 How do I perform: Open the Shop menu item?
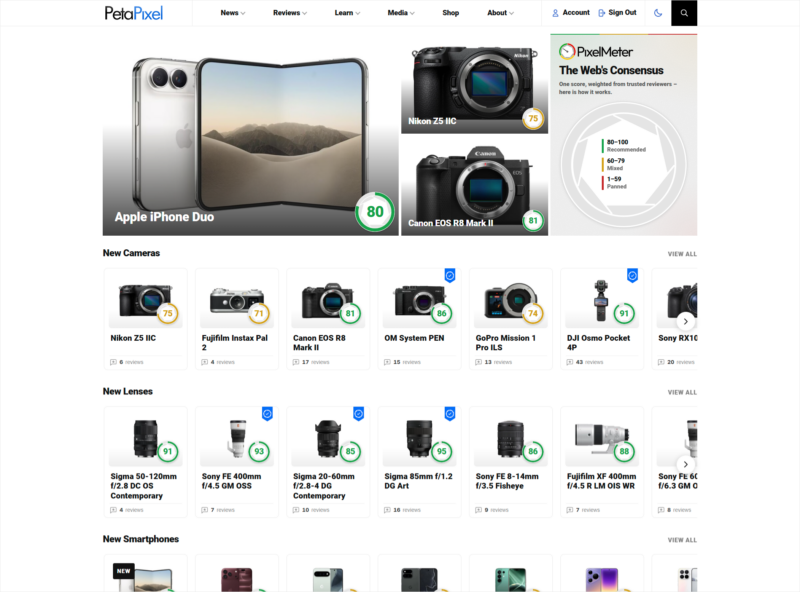[451, 13]
